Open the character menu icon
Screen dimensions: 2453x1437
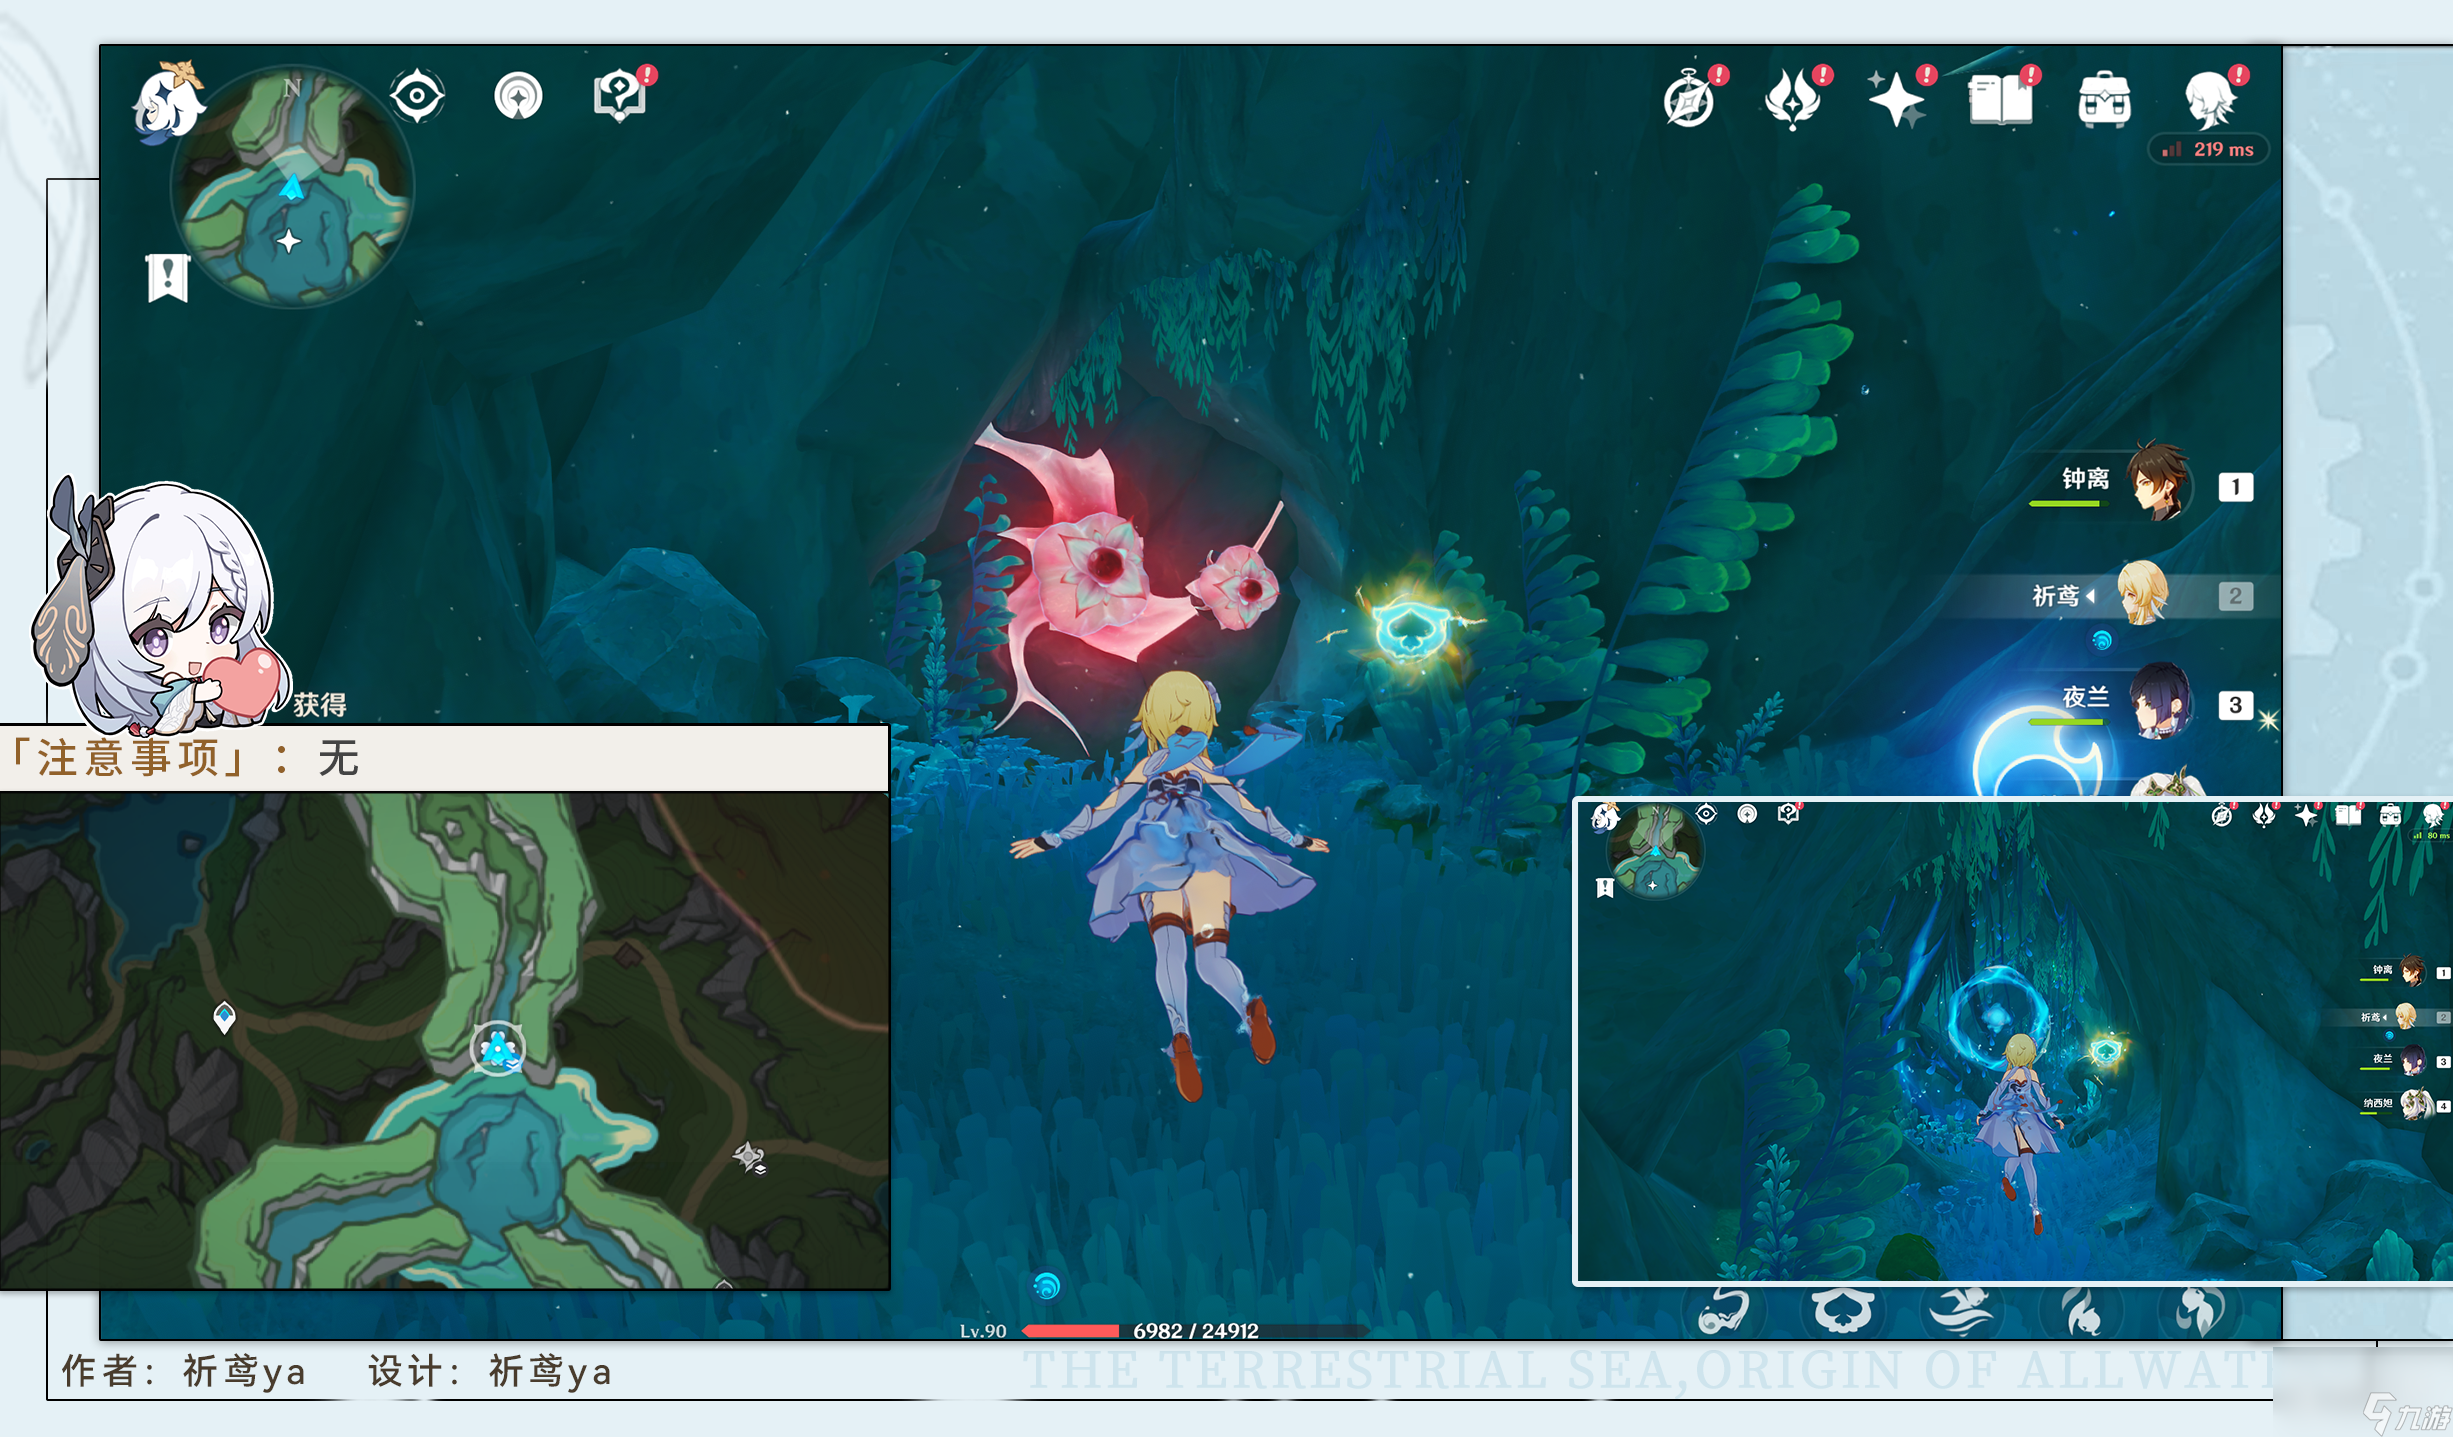(2210, 100)
